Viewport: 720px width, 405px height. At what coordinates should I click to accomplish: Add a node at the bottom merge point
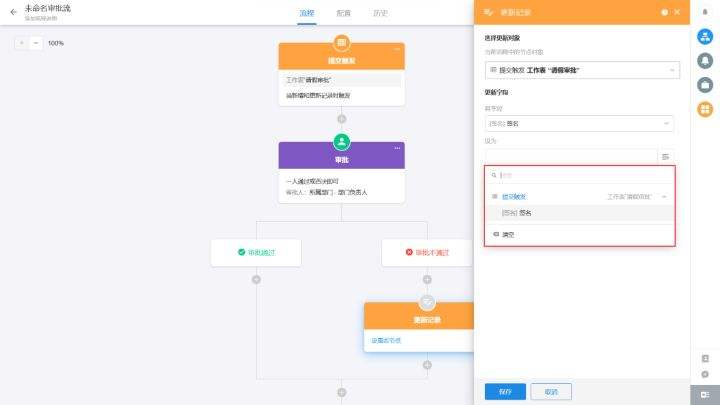click(342, 393)
